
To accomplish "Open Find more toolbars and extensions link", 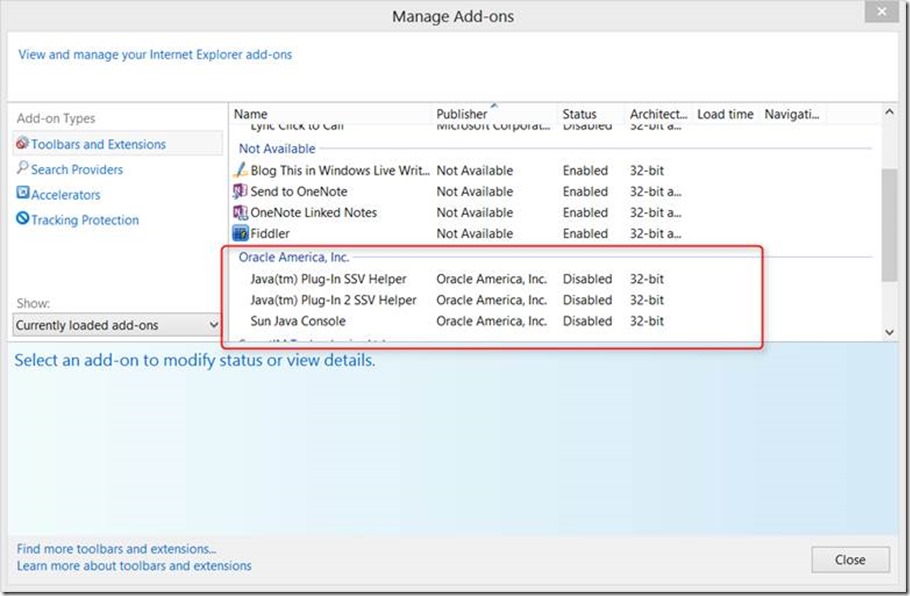I will (116, 548).
